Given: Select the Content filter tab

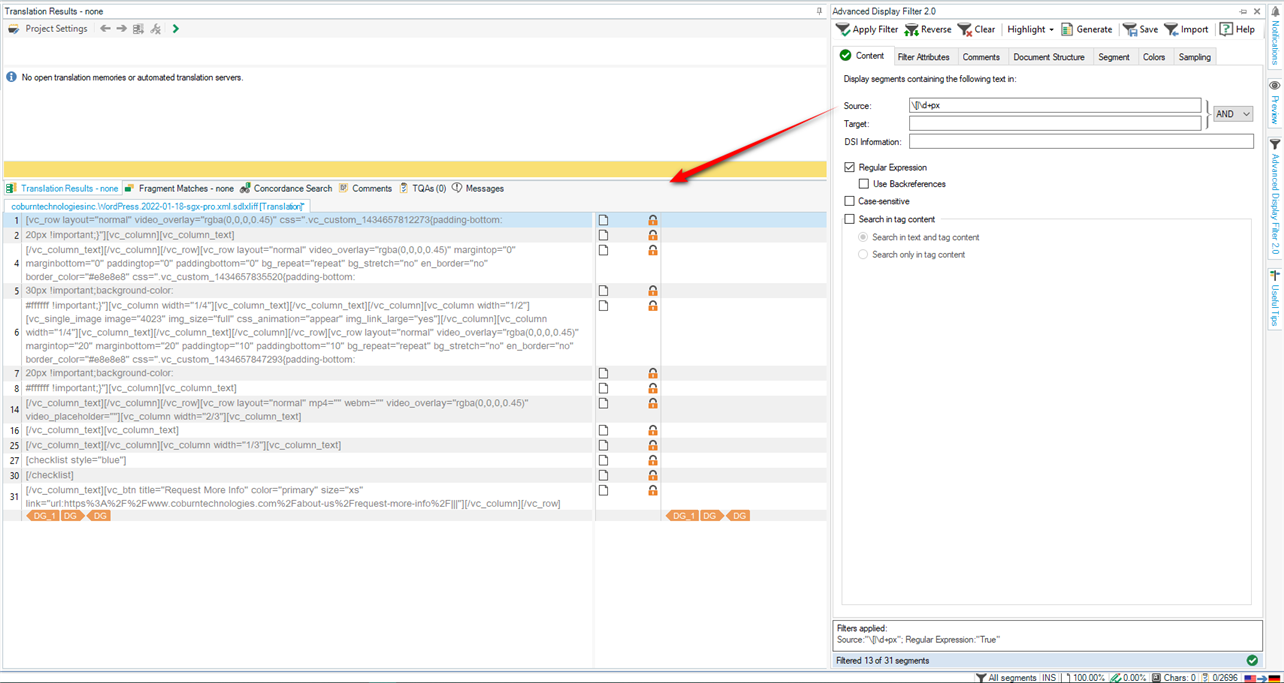Looking at the screenshot, I should [x=862, y=56].
